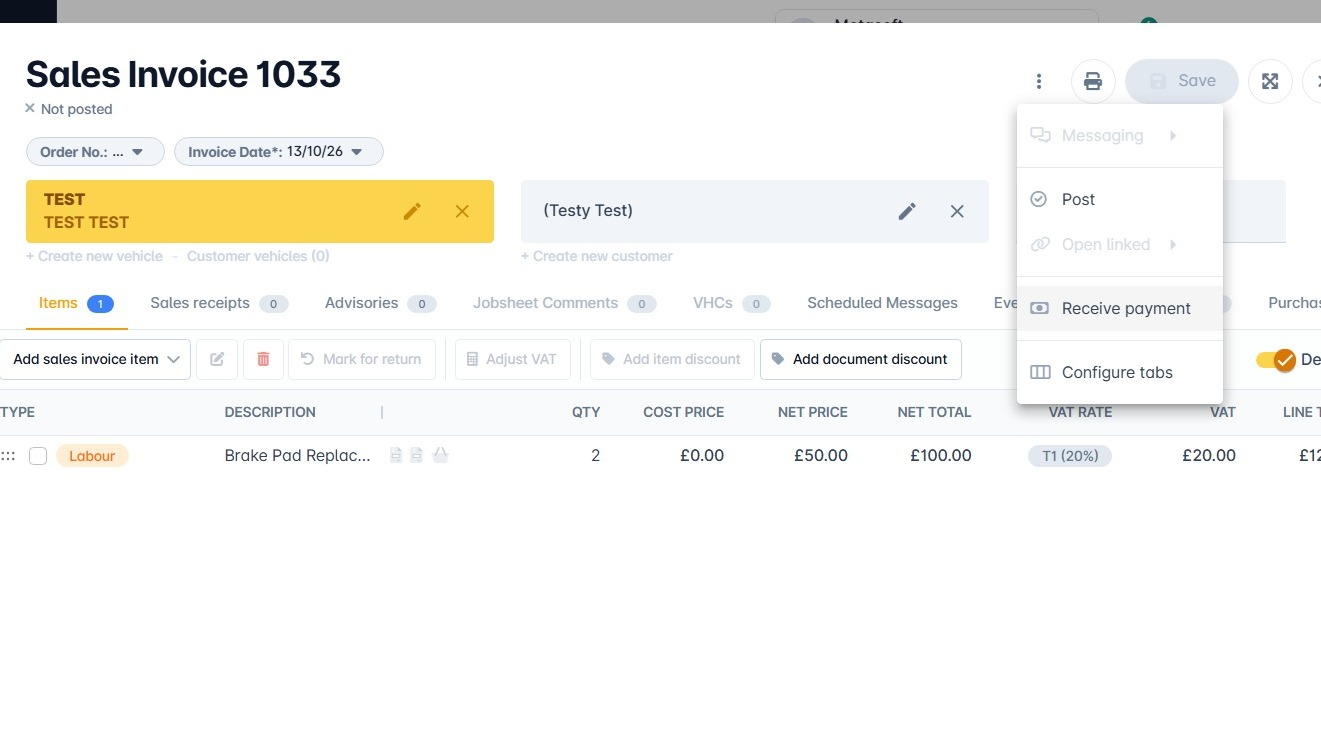Click Create new vehicle link
The width and height of the screenshot is (1321, 738).
click(x=95, y=256)
